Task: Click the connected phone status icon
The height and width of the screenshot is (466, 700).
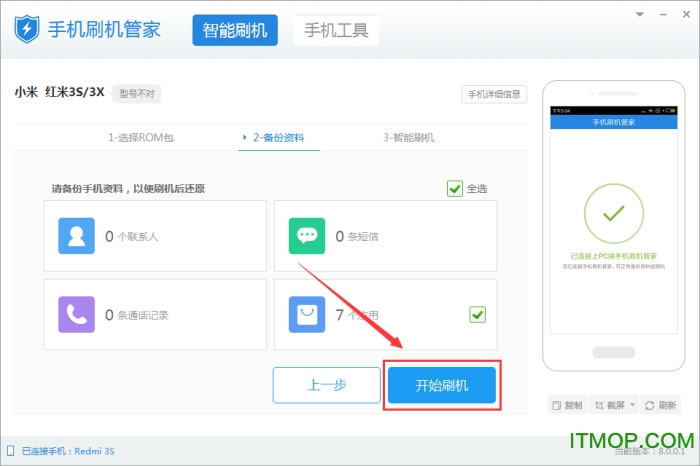Action: click(11, 451)
